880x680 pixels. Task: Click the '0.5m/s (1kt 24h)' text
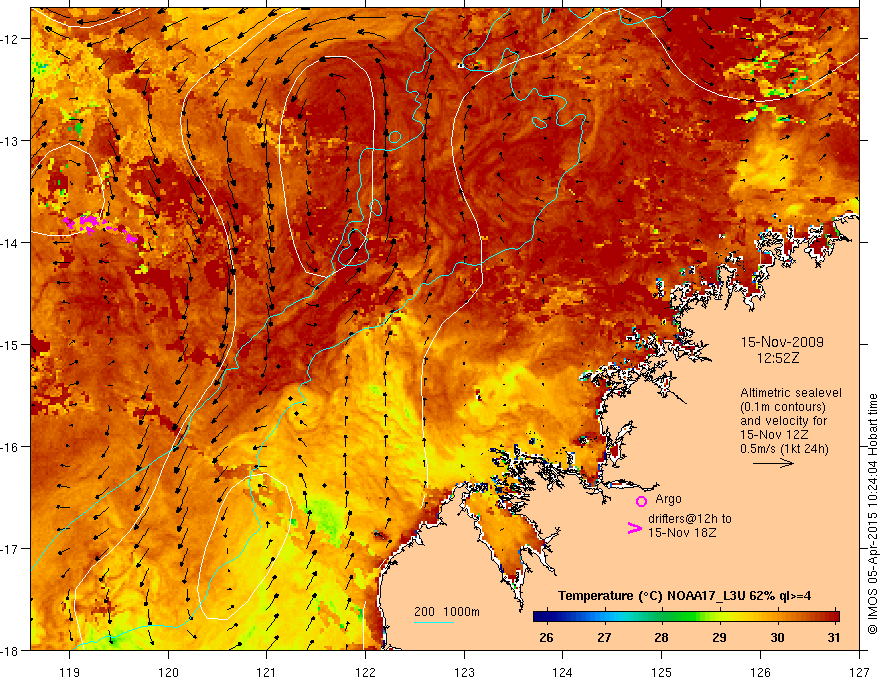tap(784, 449)
